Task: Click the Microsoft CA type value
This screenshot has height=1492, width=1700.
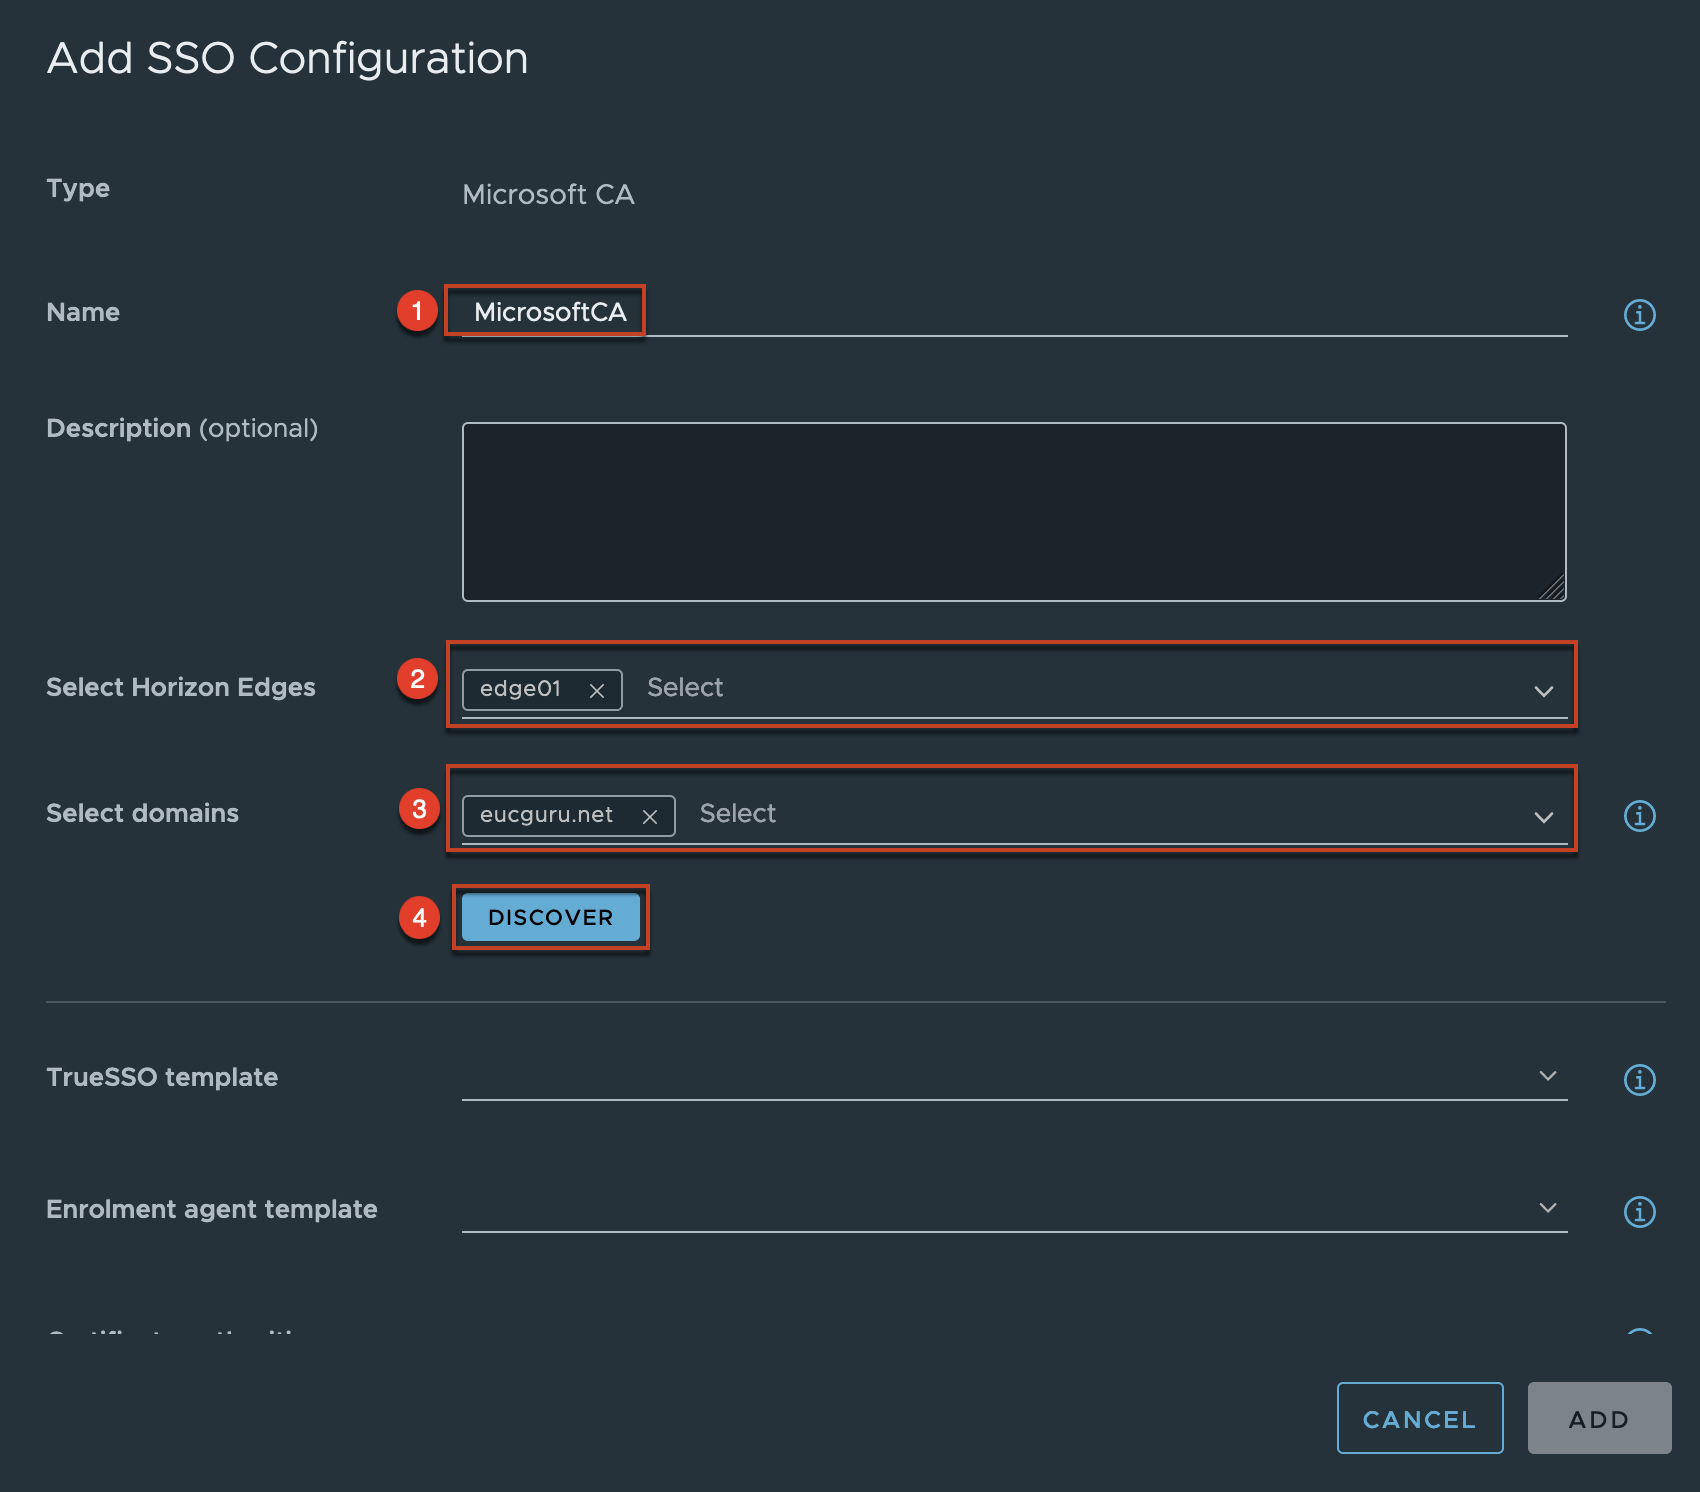Action: tap(548, 195)
